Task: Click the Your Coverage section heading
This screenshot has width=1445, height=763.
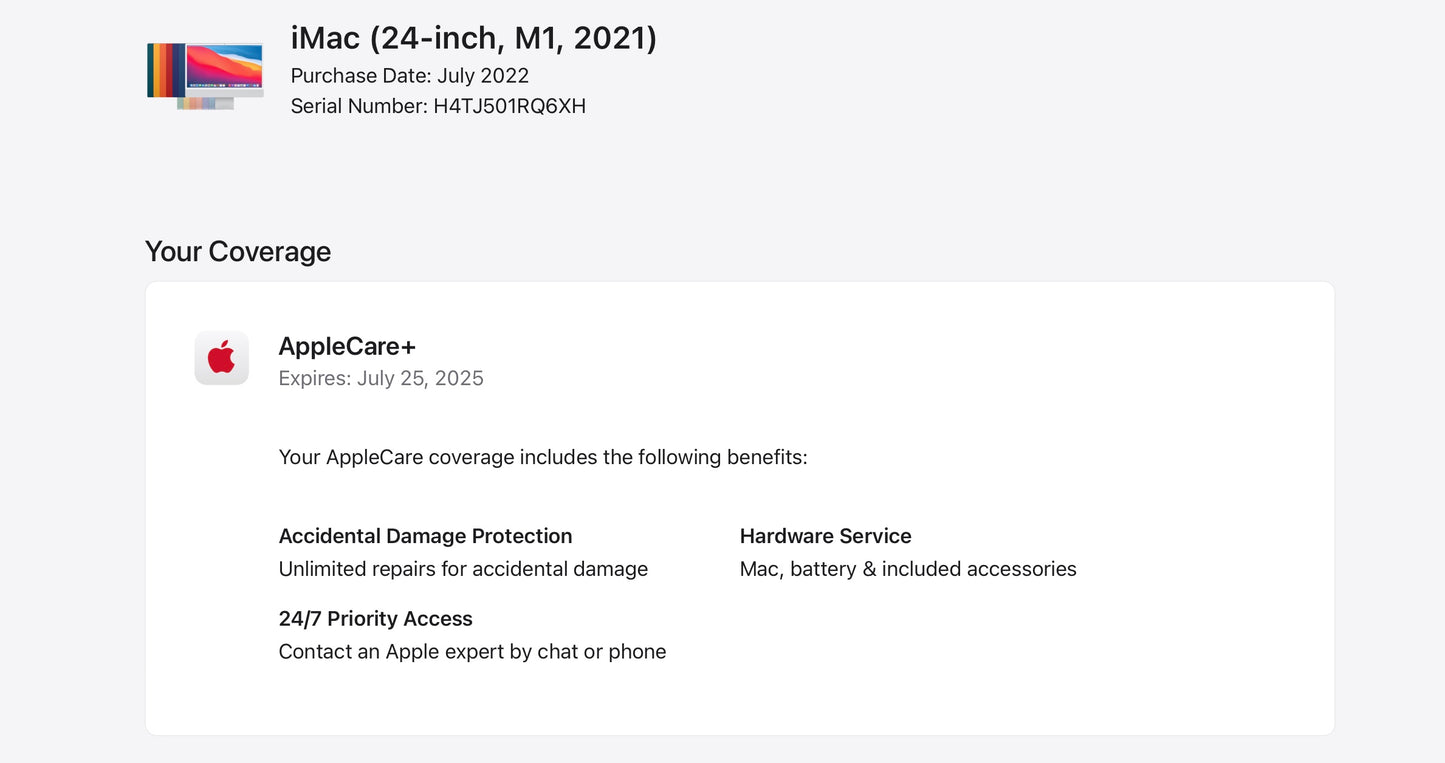Action: [x=237, y=251]
